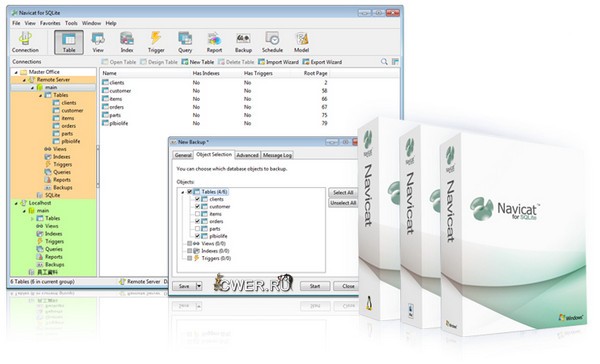Open the Model toolbar icon
The image size is (600, 364).
(302, 42)
